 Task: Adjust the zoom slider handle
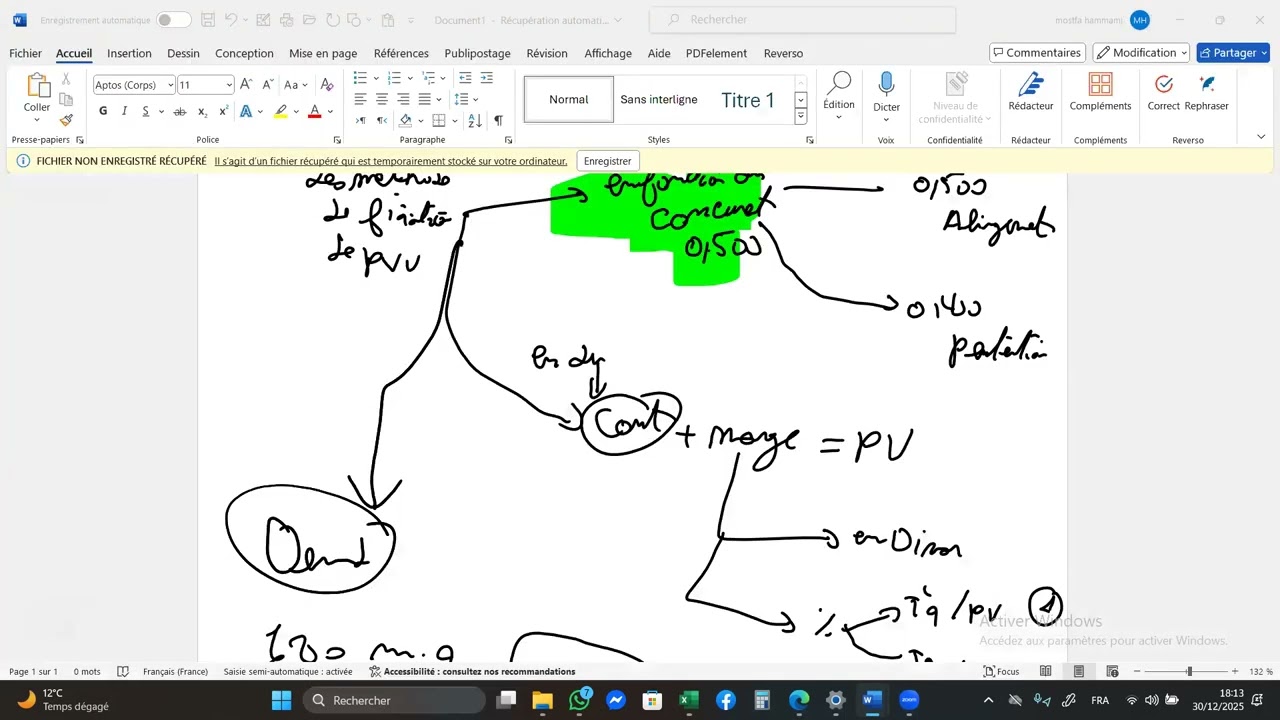pyautogui.click(x=1189, y=672)
